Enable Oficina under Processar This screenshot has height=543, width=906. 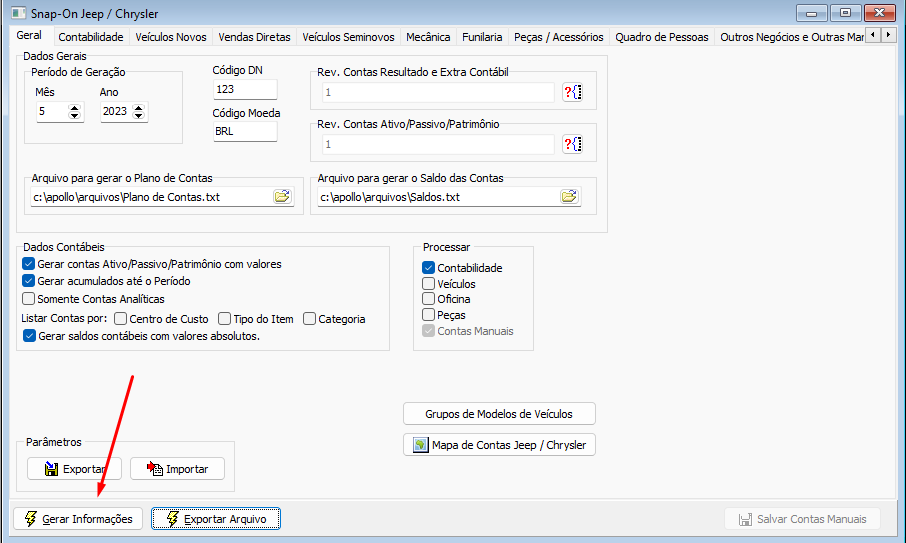click(428, 299)
